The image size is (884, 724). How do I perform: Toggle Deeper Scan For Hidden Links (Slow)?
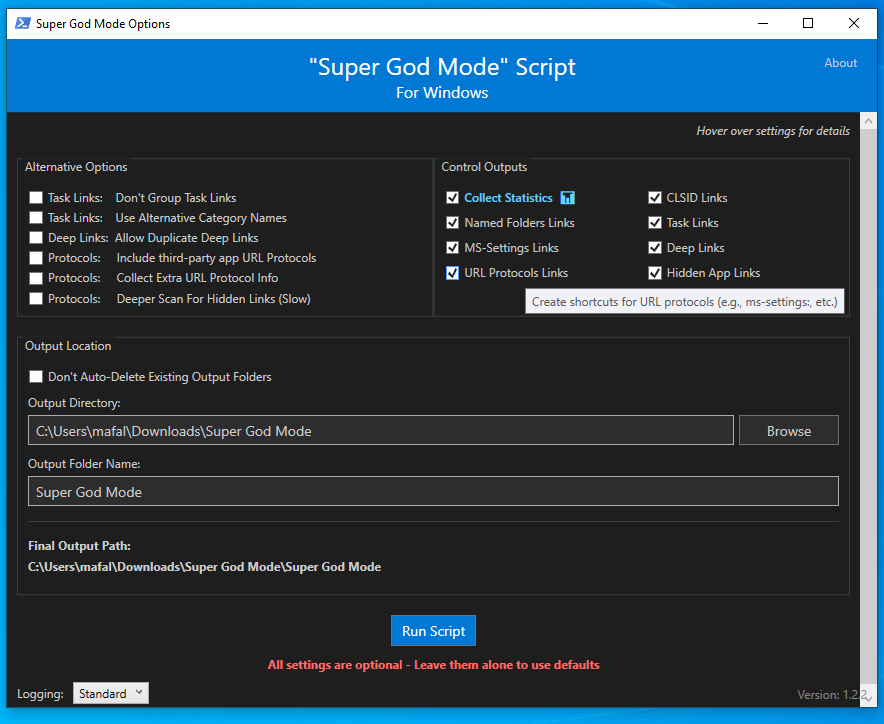(36, 298)
